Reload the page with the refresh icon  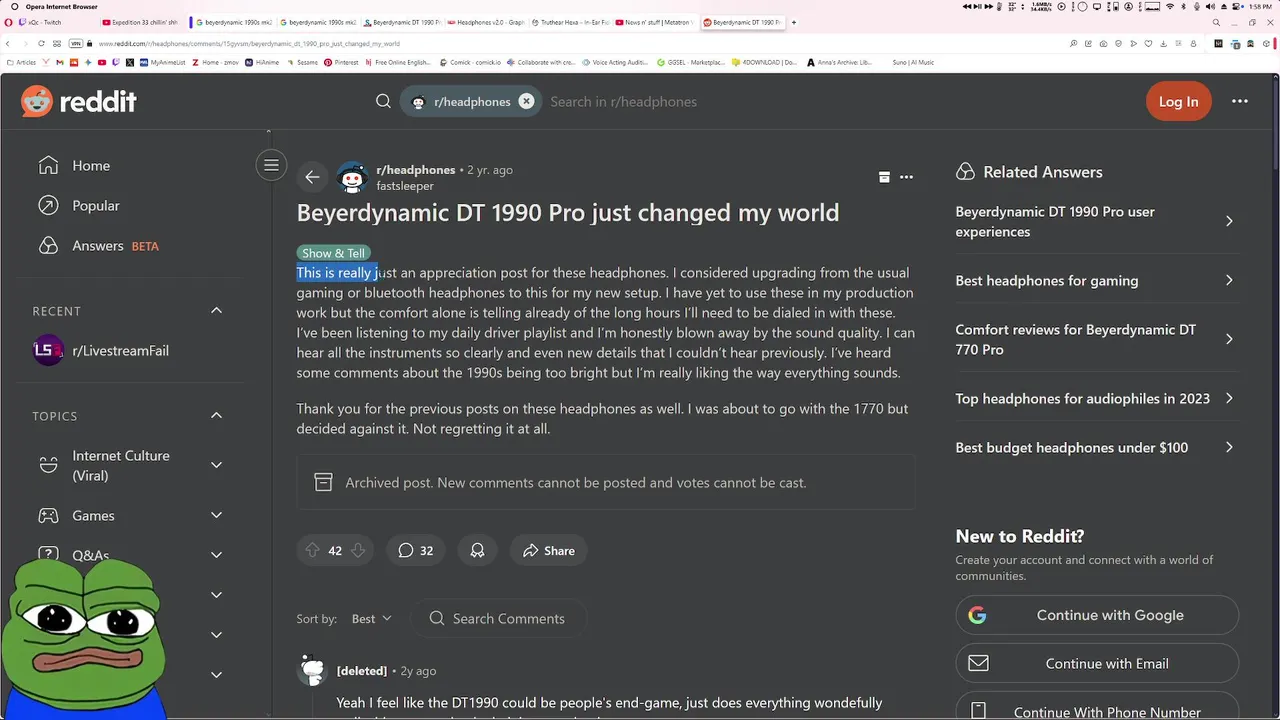[41, 44]
